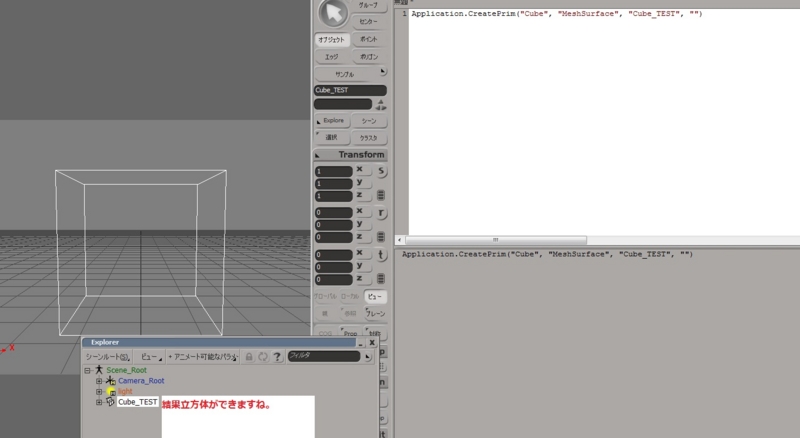Viewport: 800px width, 438px height.
Task: Open the Transform panel menu arrow
Action: coord(317,155)
